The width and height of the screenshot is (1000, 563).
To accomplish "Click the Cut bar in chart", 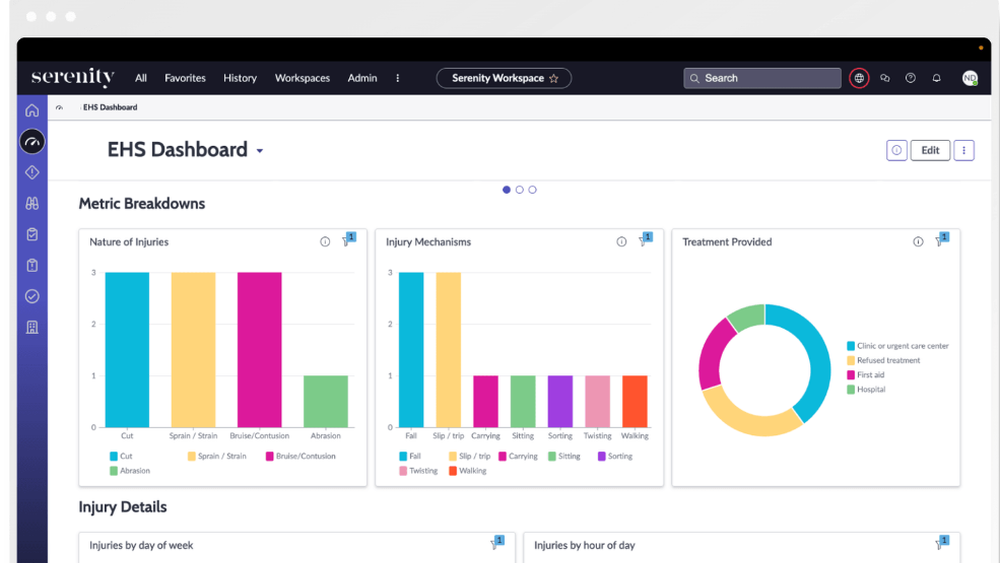I will (127, 350).
